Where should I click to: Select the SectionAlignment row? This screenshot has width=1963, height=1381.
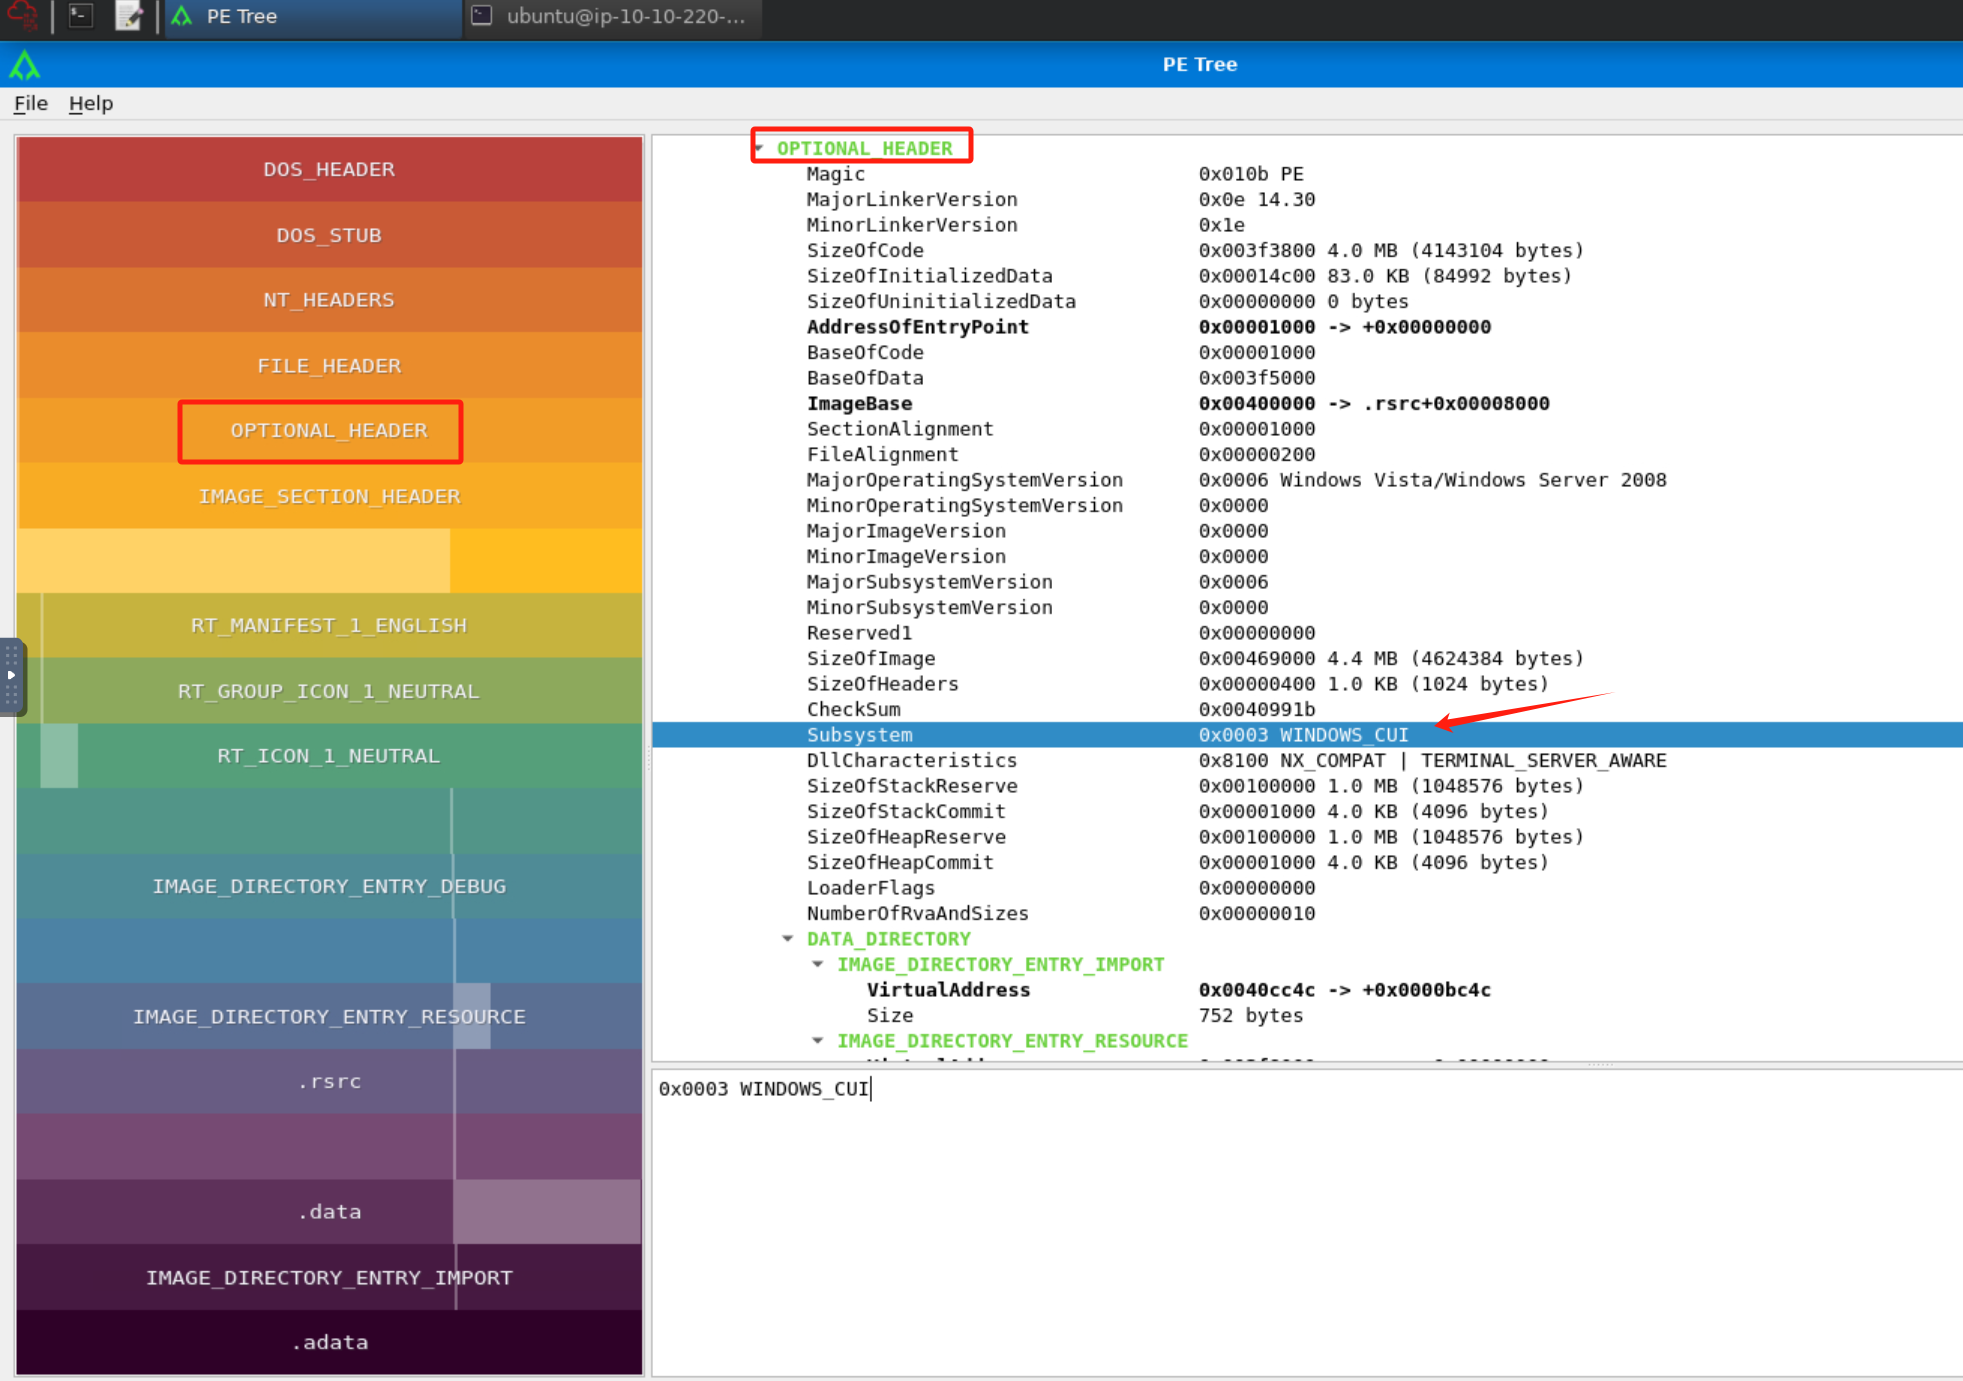coord(1307,429)
